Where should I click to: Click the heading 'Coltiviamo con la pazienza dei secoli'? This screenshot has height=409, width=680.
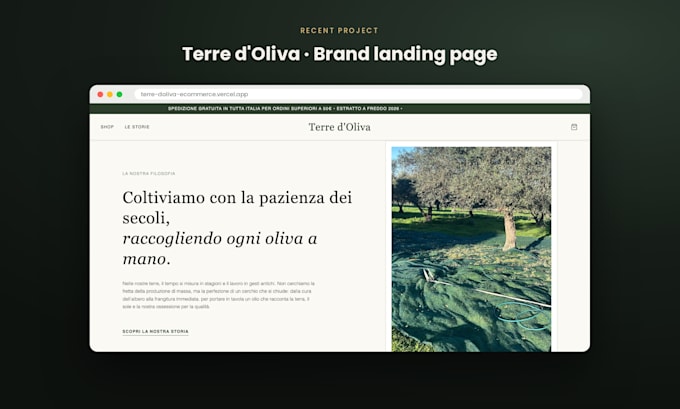click(237, 208)
